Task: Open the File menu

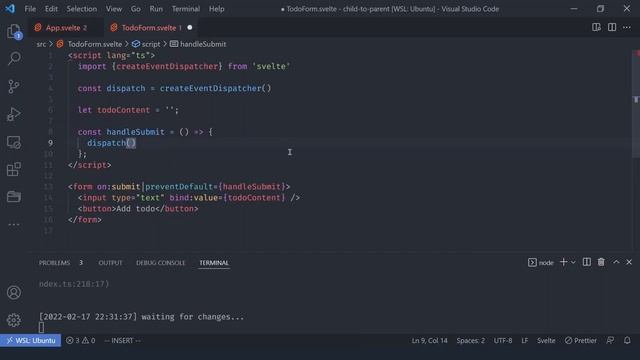Action: [30, 9]
